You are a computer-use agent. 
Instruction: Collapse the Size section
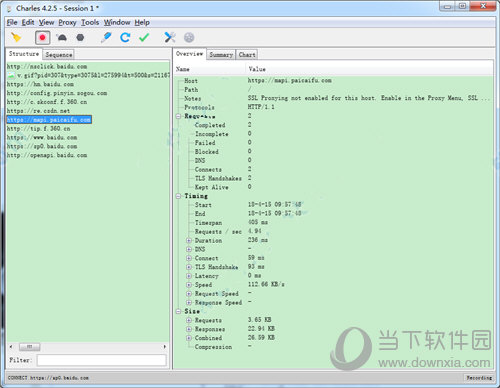pos(178,311)
